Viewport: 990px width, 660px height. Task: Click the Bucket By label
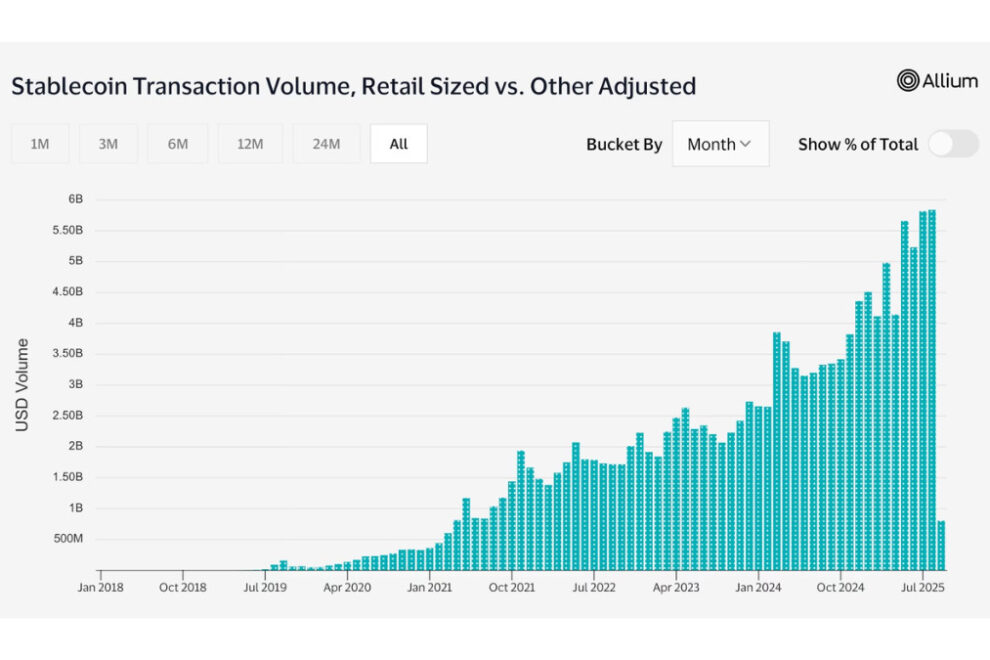(x=624, y=144)
